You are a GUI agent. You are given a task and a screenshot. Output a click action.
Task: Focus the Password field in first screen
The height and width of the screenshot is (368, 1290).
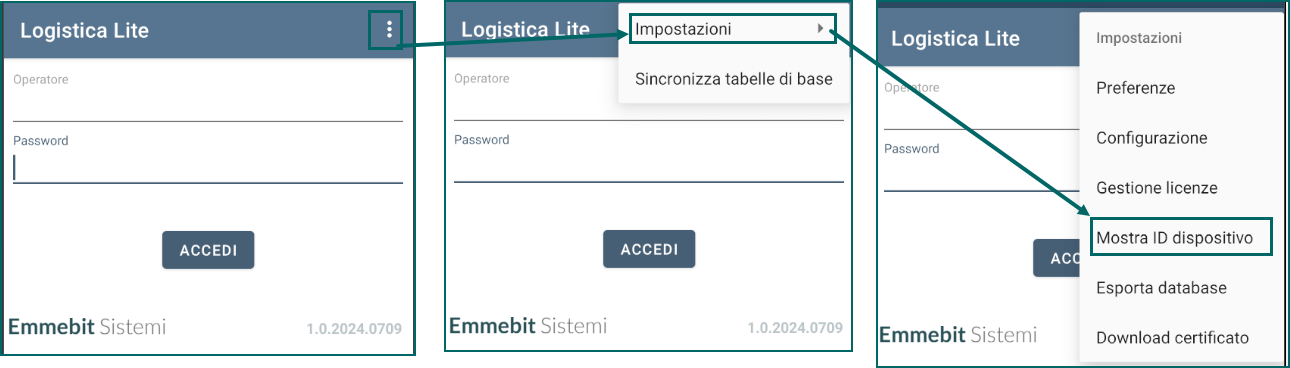pos(208,160)
